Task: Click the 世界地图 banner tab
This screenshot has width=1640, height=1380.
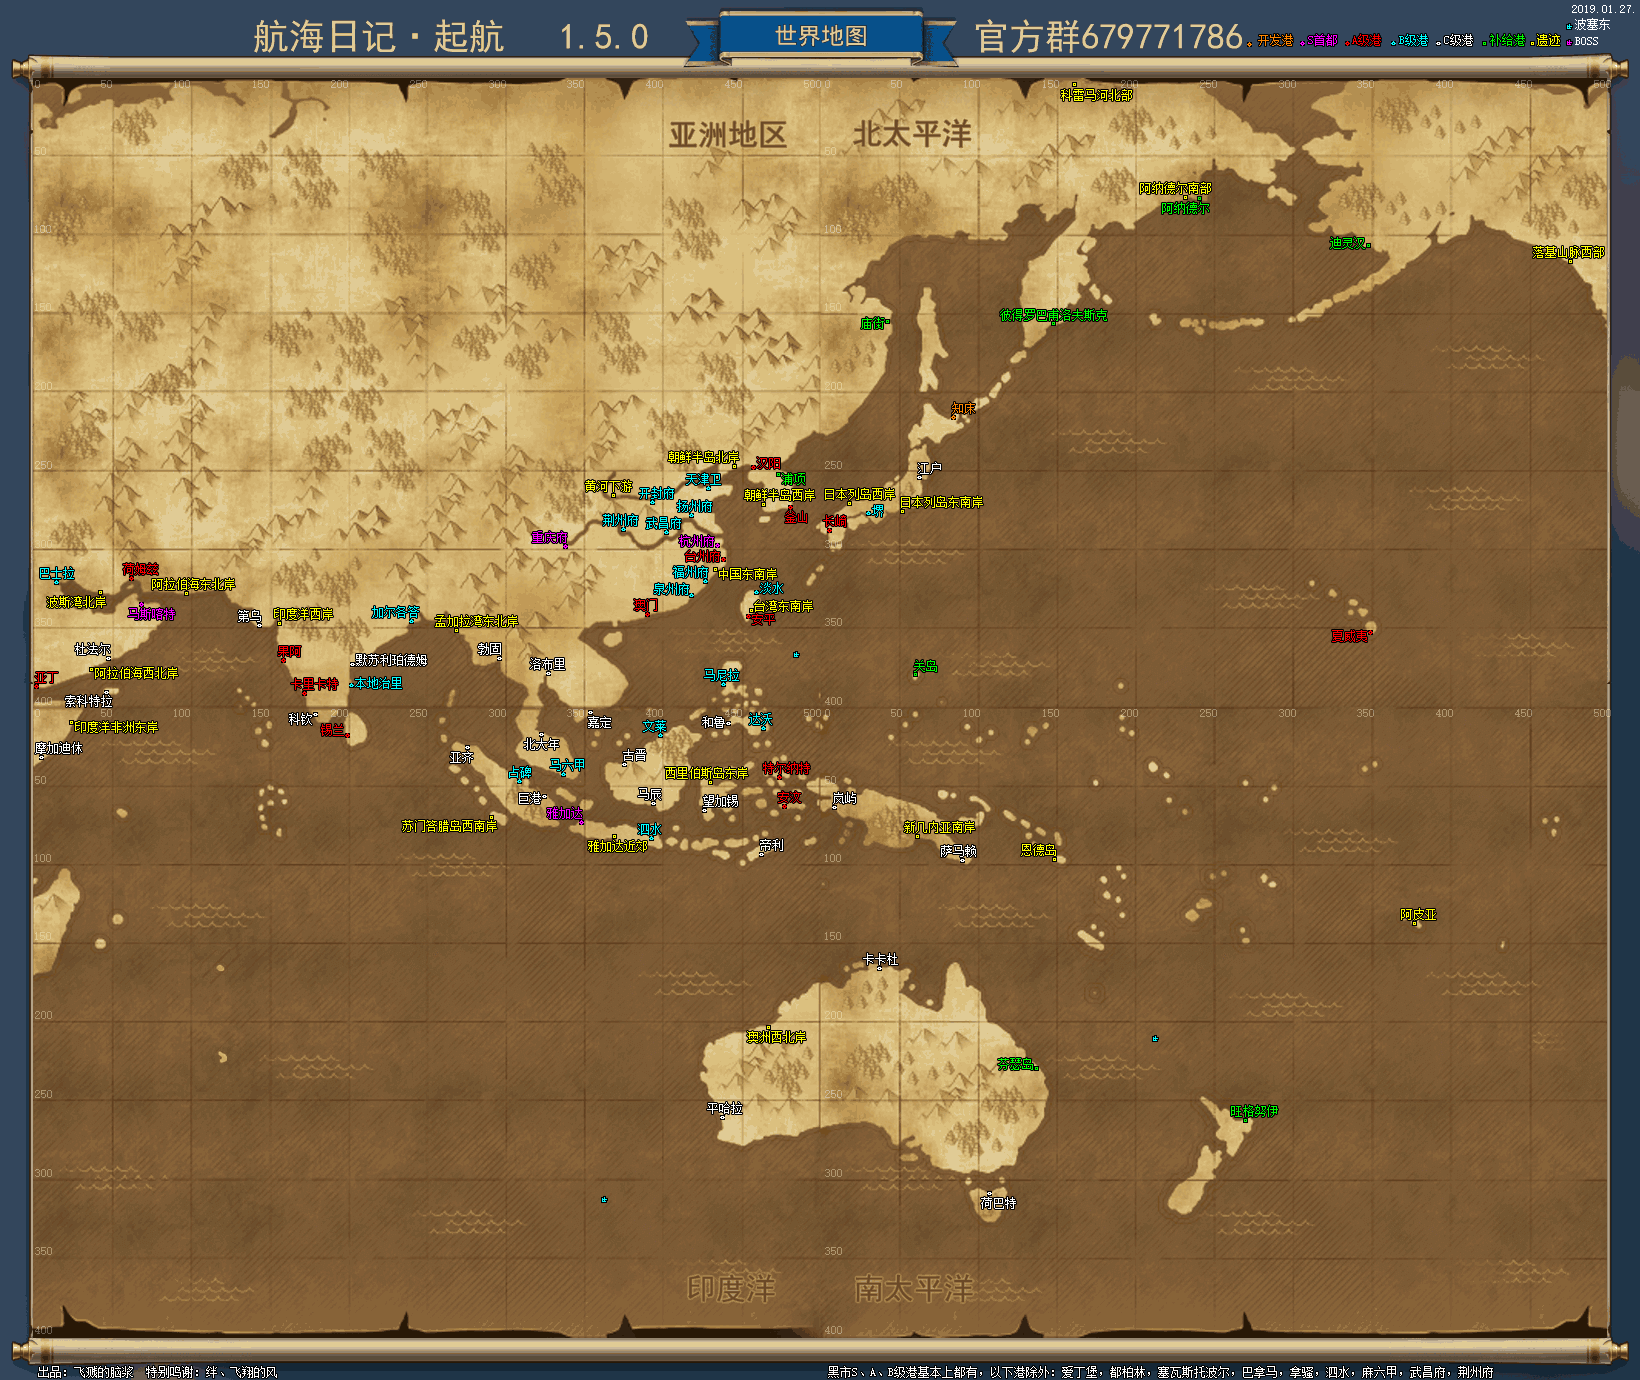Action: pyautogui.click(x=820, y=36)
